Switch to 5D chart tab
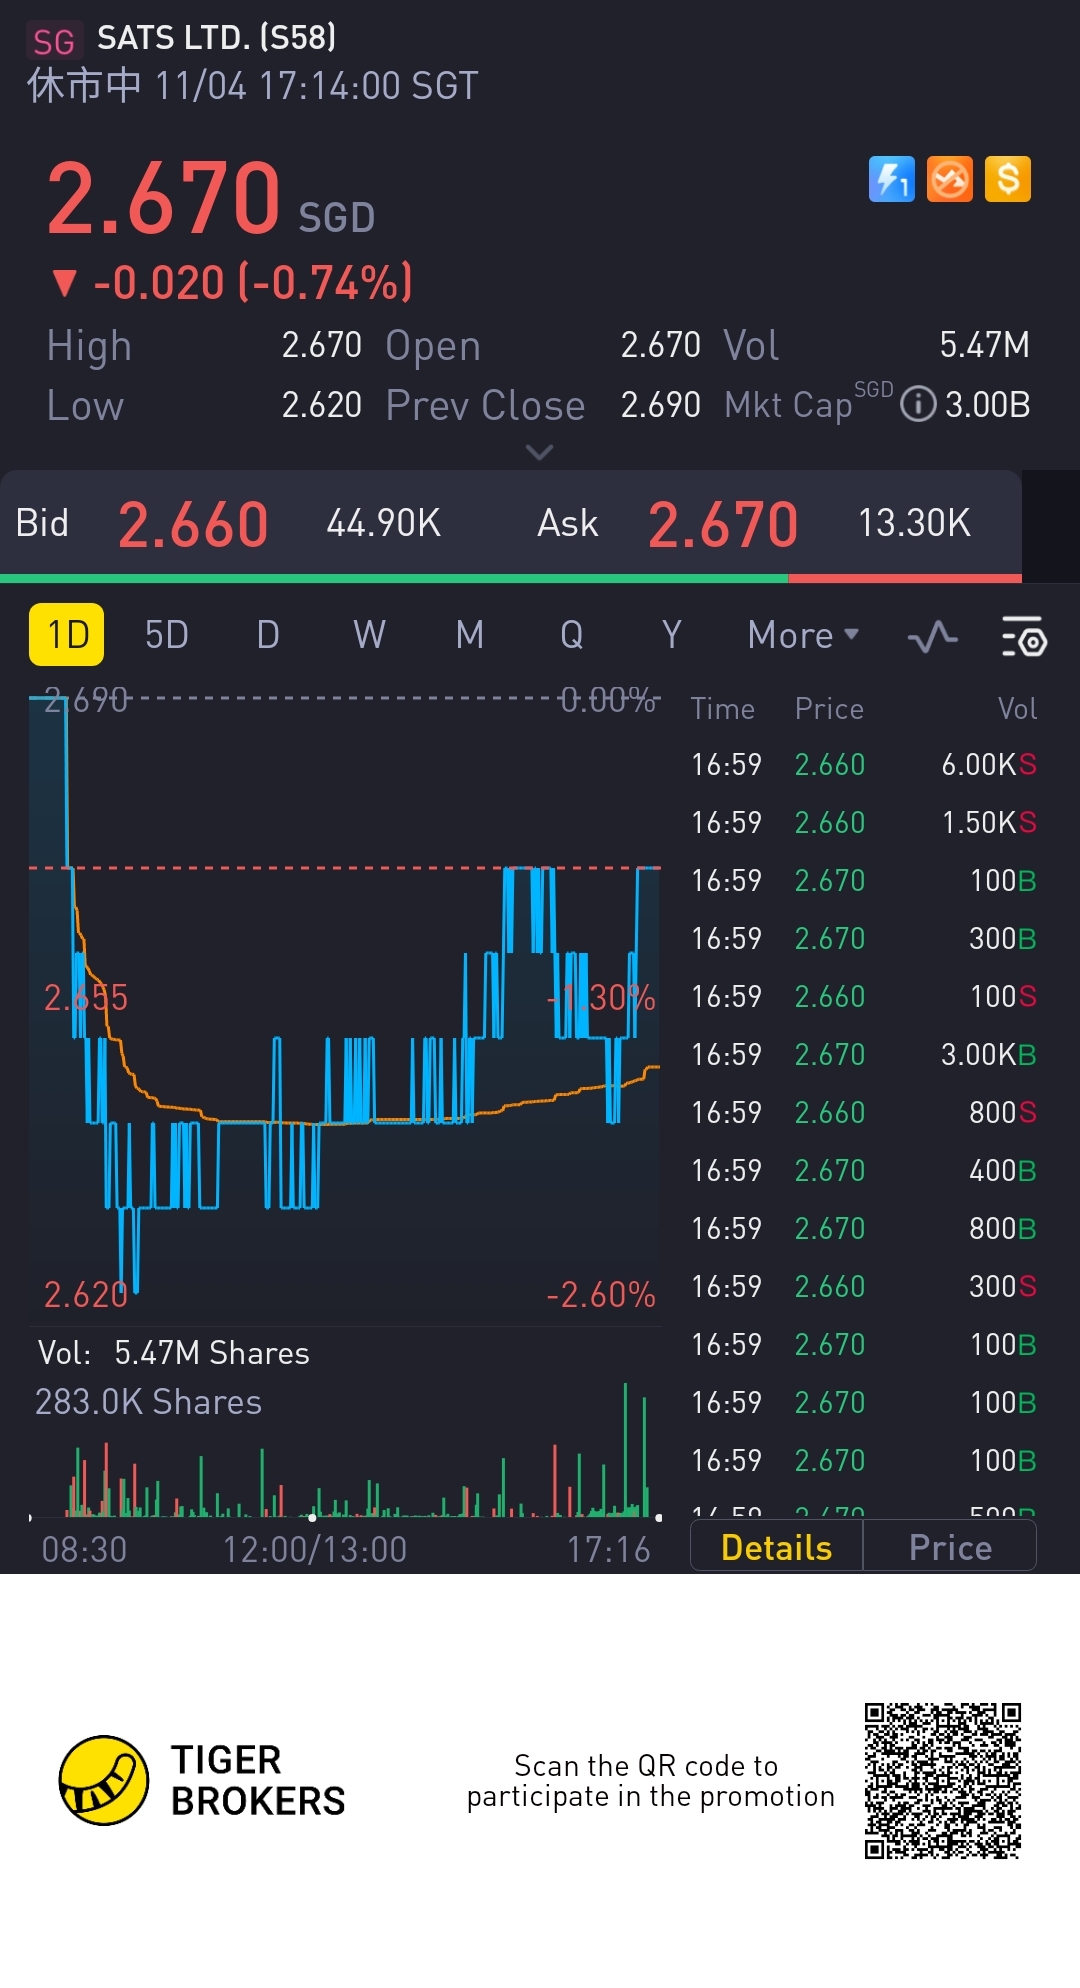 point(167,634)
